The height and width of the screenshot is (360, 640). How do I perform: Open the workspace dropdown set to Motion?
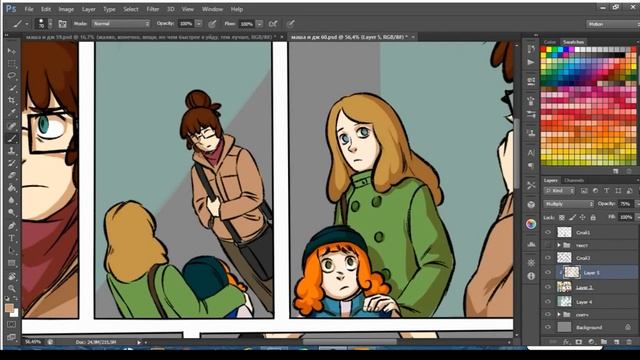pyautogui.click(x=613, y=24)
